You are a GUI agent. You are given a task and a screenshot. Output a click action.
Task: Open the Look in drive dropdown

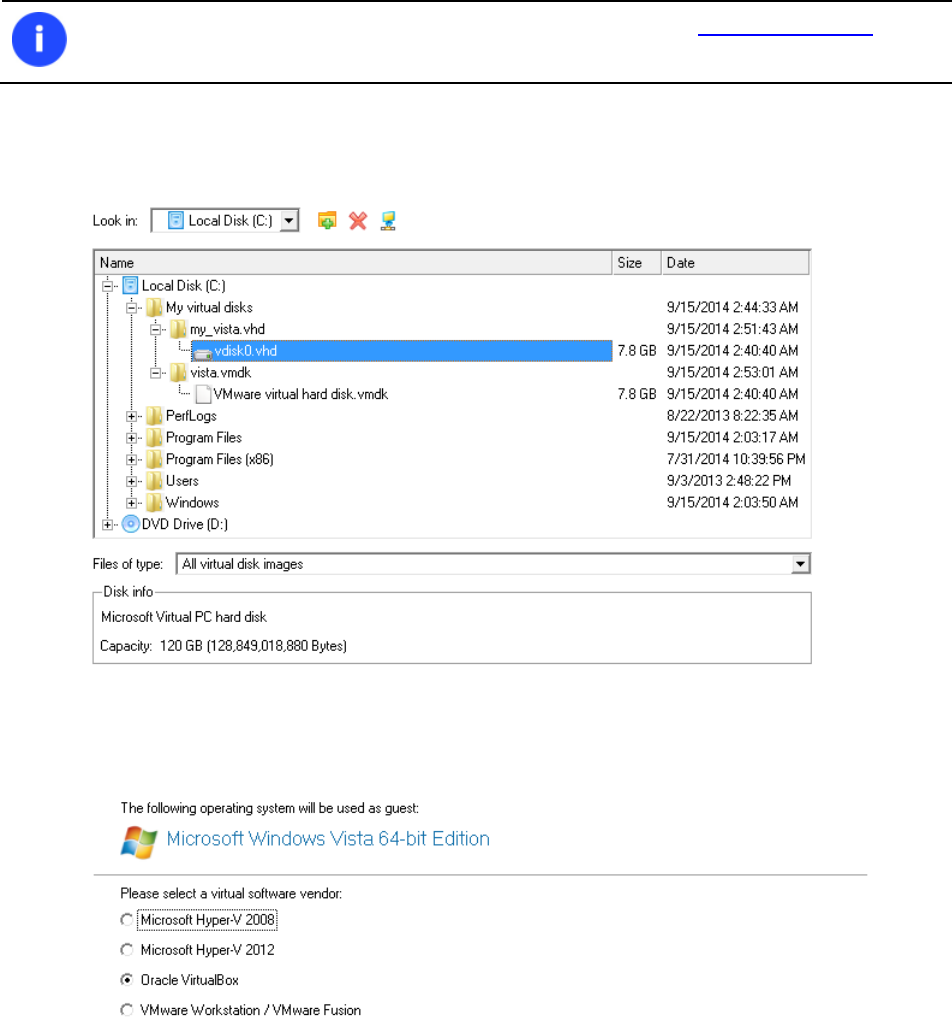(289, 220)
